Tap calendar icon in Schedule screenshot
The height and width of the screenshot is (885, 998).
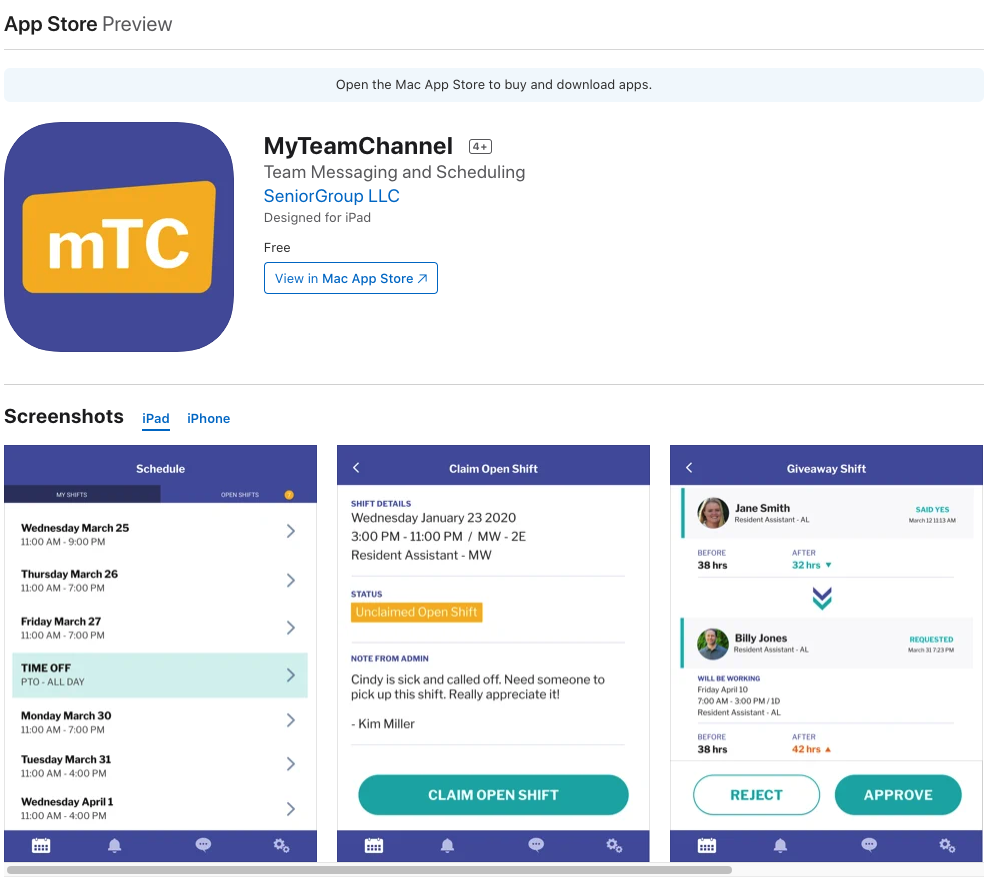[41, 846]
